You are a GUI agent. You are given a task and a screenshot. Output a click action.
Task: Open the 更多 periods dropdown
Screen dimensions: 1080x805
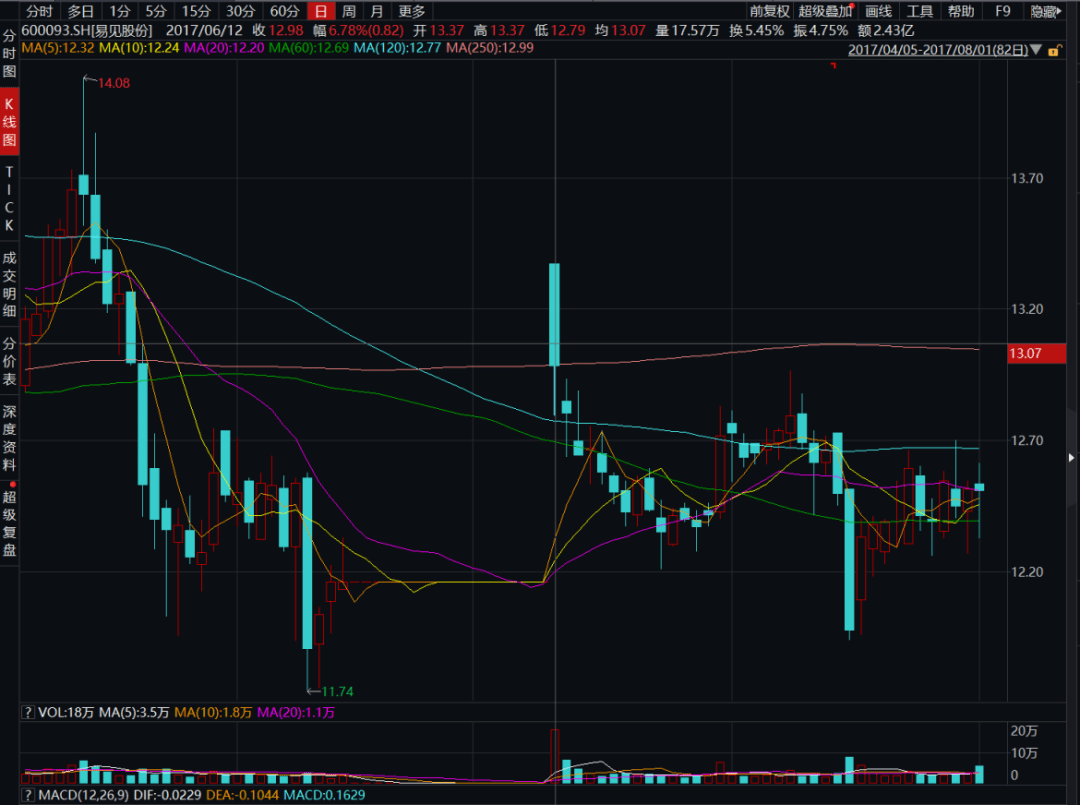411,11
